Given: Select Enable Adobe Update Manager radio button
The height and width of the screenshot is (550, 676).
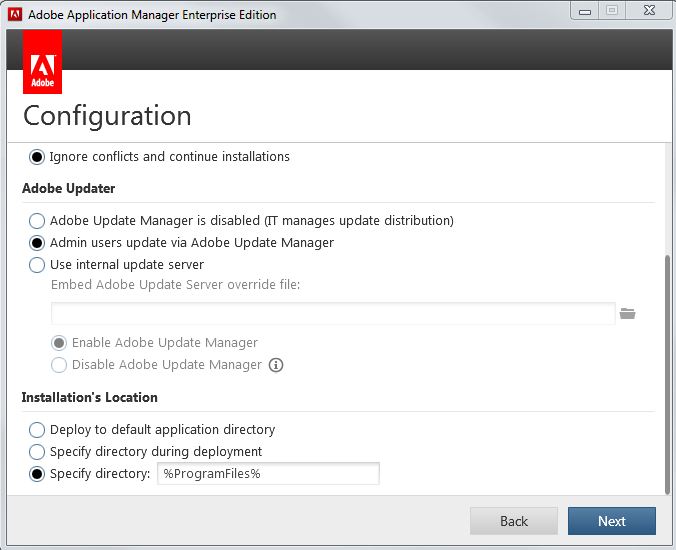Looking at the screenshot, I should (x=59, y=343).
